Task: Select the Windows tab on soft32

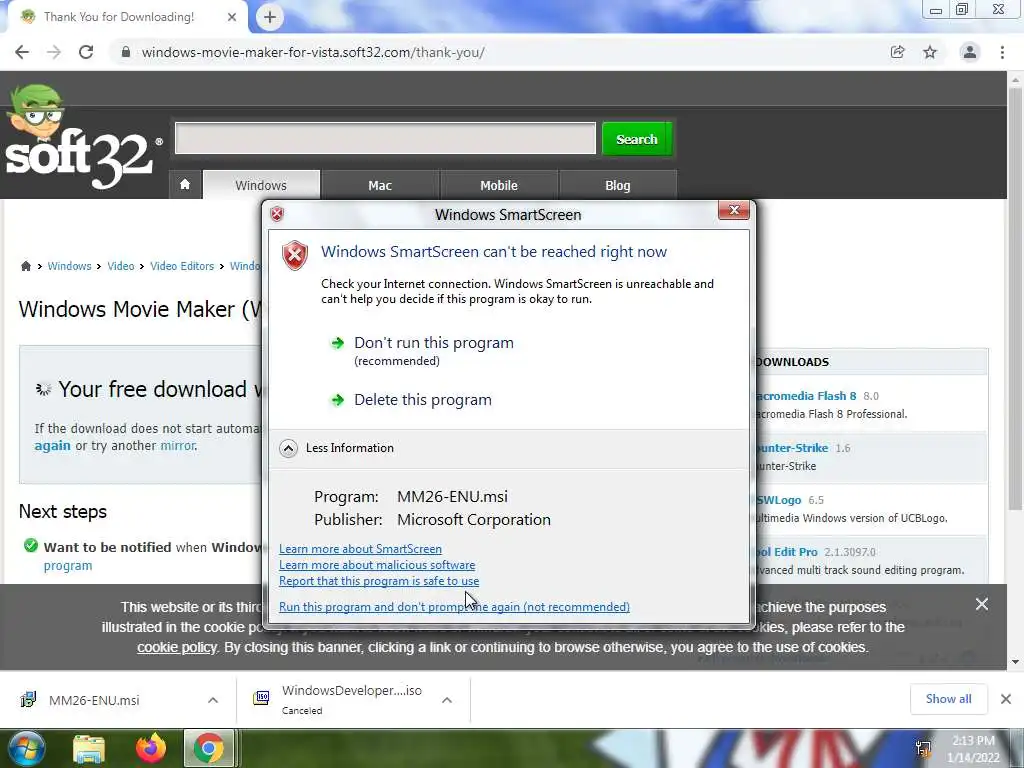Action: [x=261, y=185]
